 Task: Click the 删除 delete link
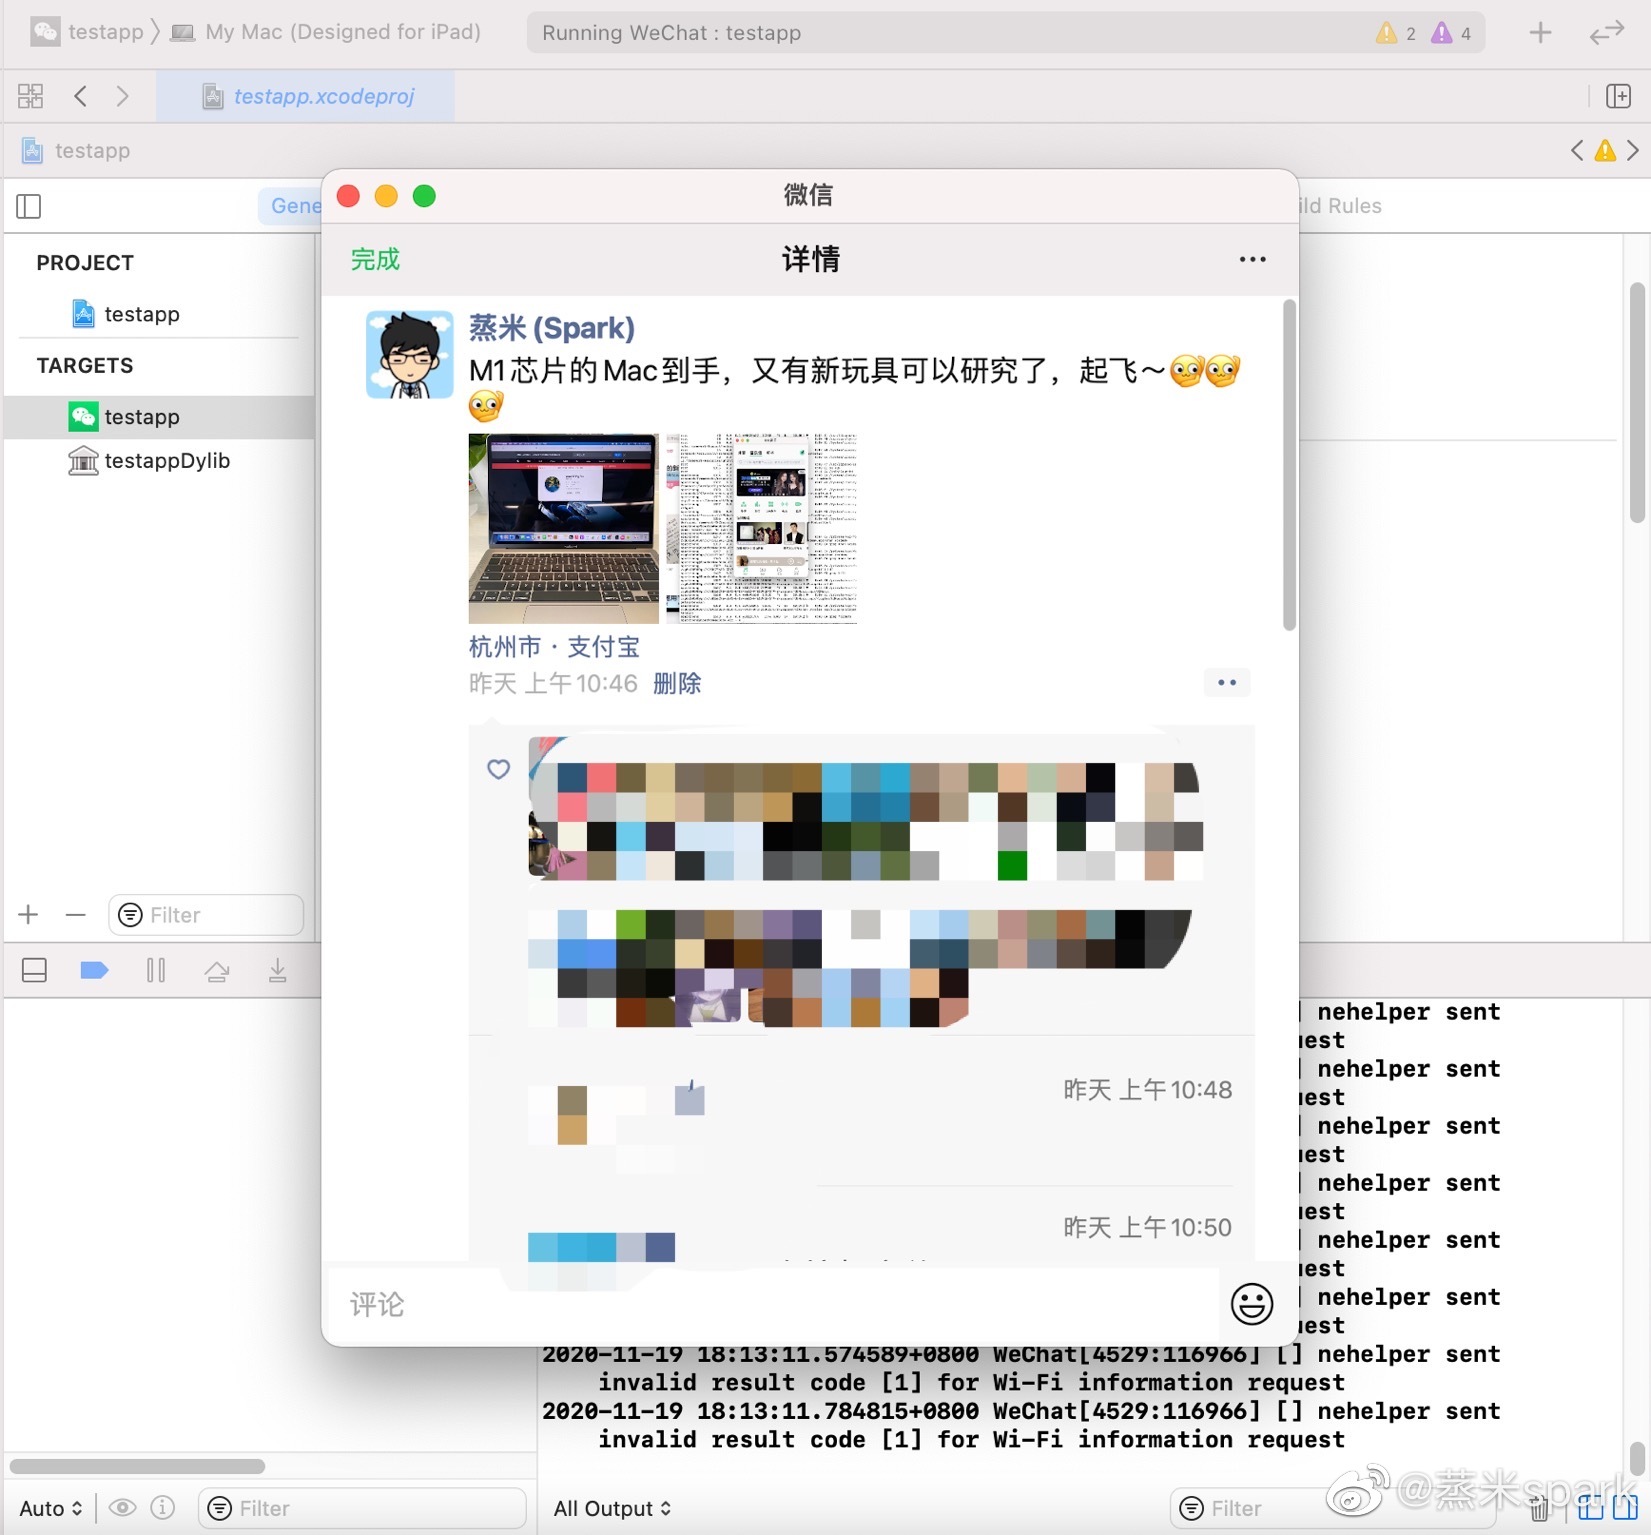677,684
